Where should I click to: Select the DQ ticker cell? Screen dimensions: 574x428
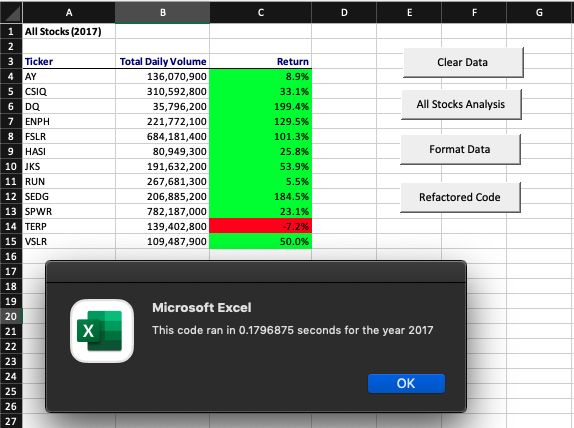(x=69, y=107)
